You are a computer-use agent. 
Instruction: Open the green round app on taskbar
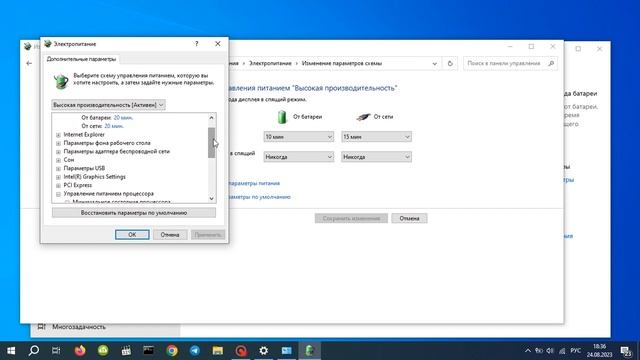click(x=103, y=351)
